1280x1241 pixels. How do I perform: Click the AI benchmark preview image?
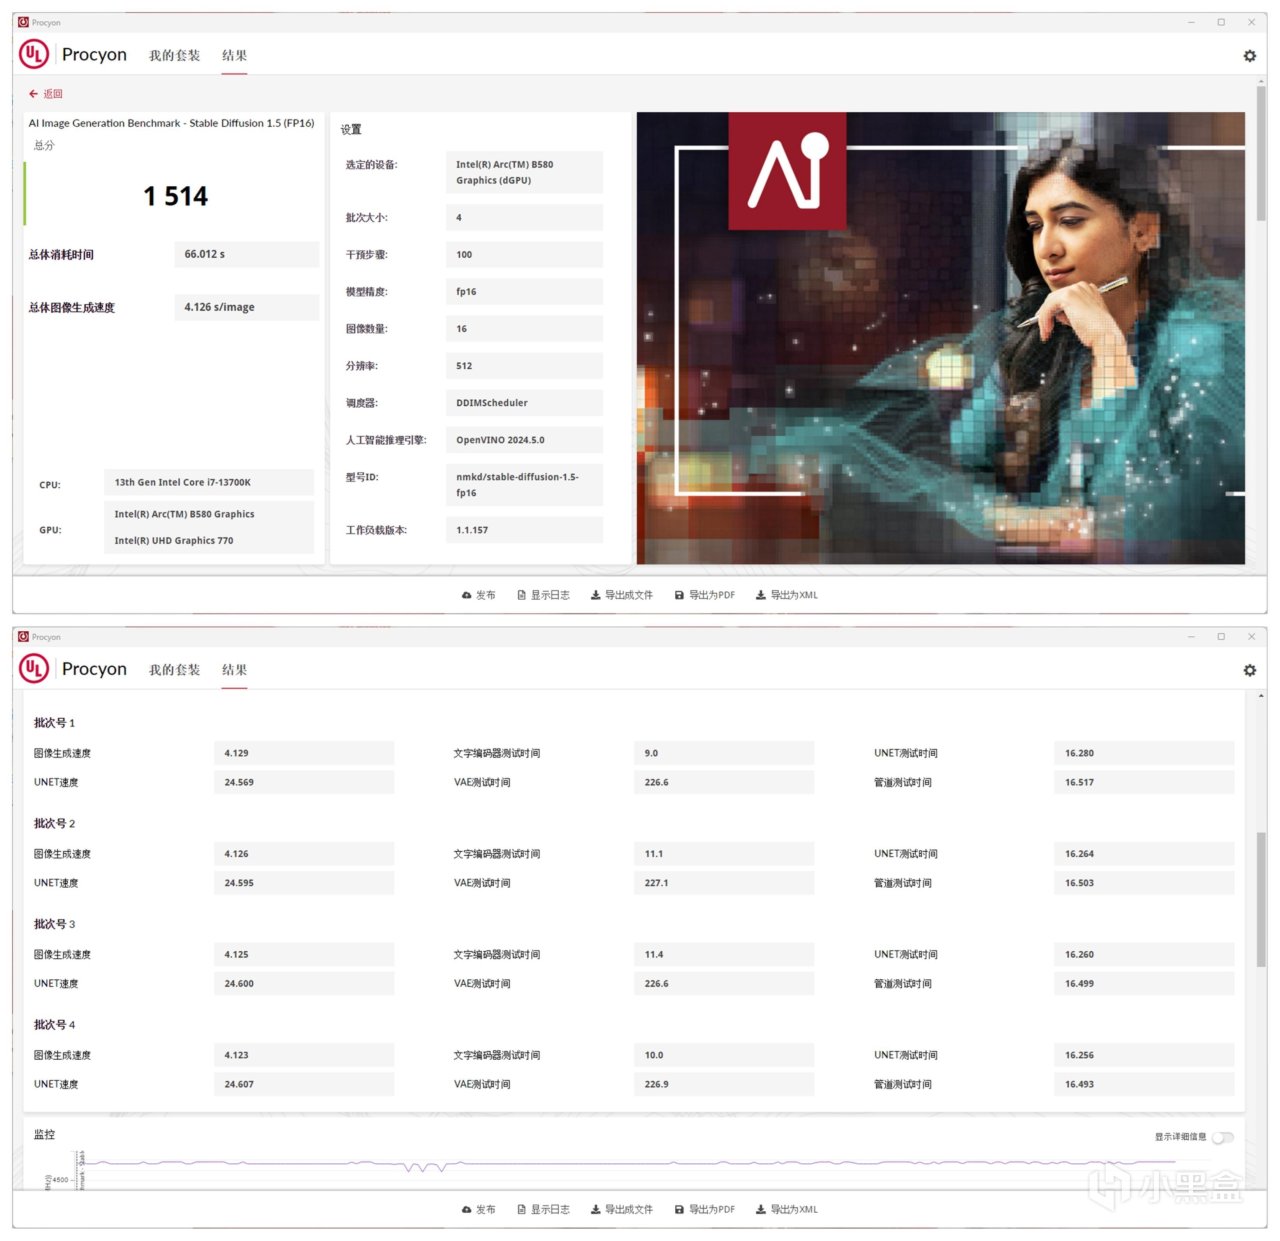click(941, 338)
